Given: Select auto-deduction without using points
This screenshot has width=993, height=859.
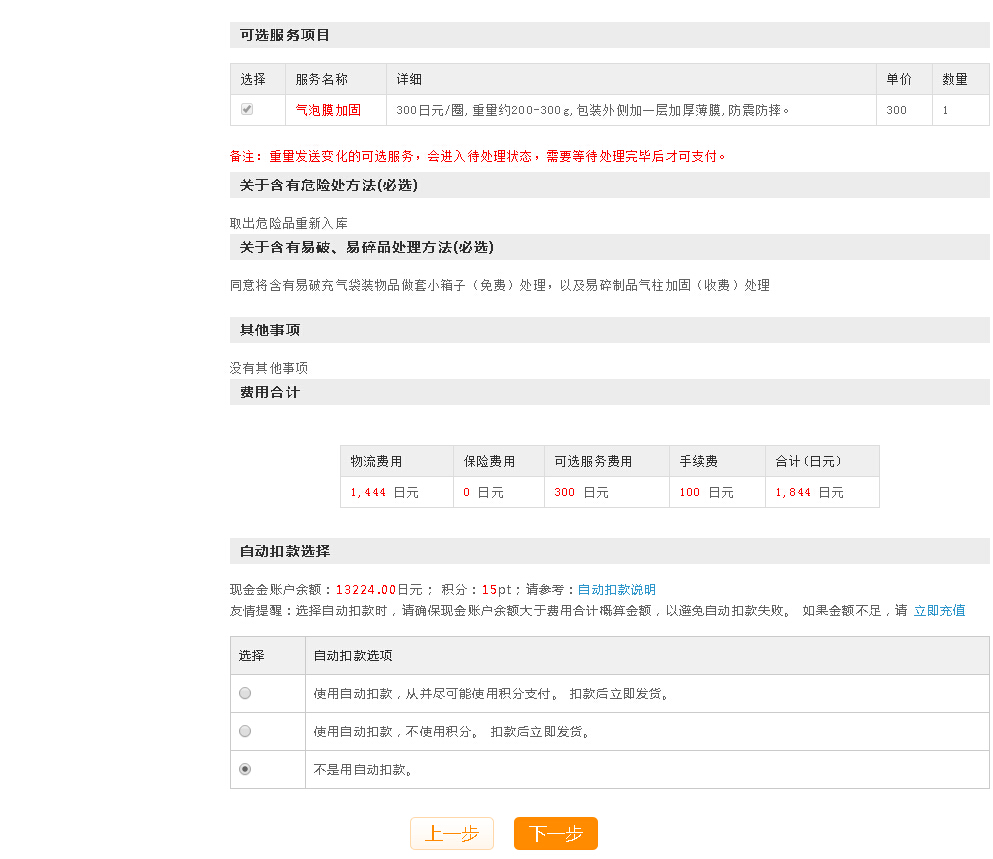Looking at the screenshot, I should pos(244,731).
